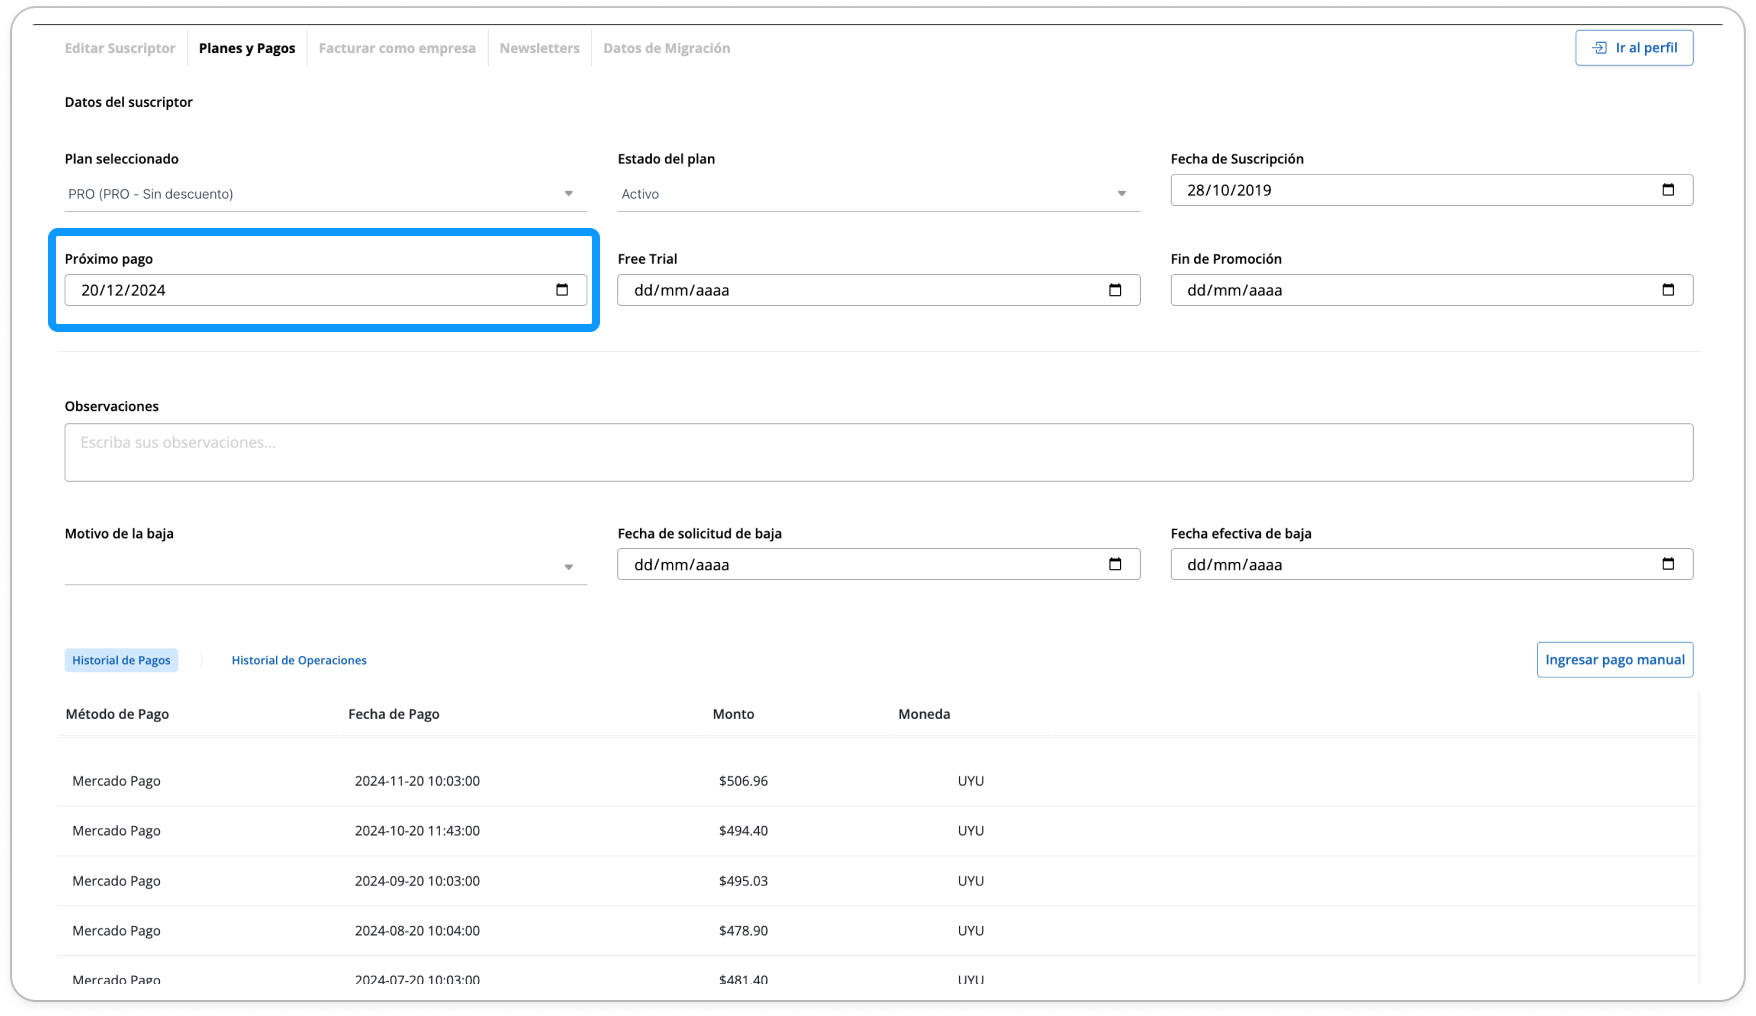Open calendar picker for Fin de Promoción
The height and width of the screenshot is (1016, 1756).
click(x=1668, y=290)
